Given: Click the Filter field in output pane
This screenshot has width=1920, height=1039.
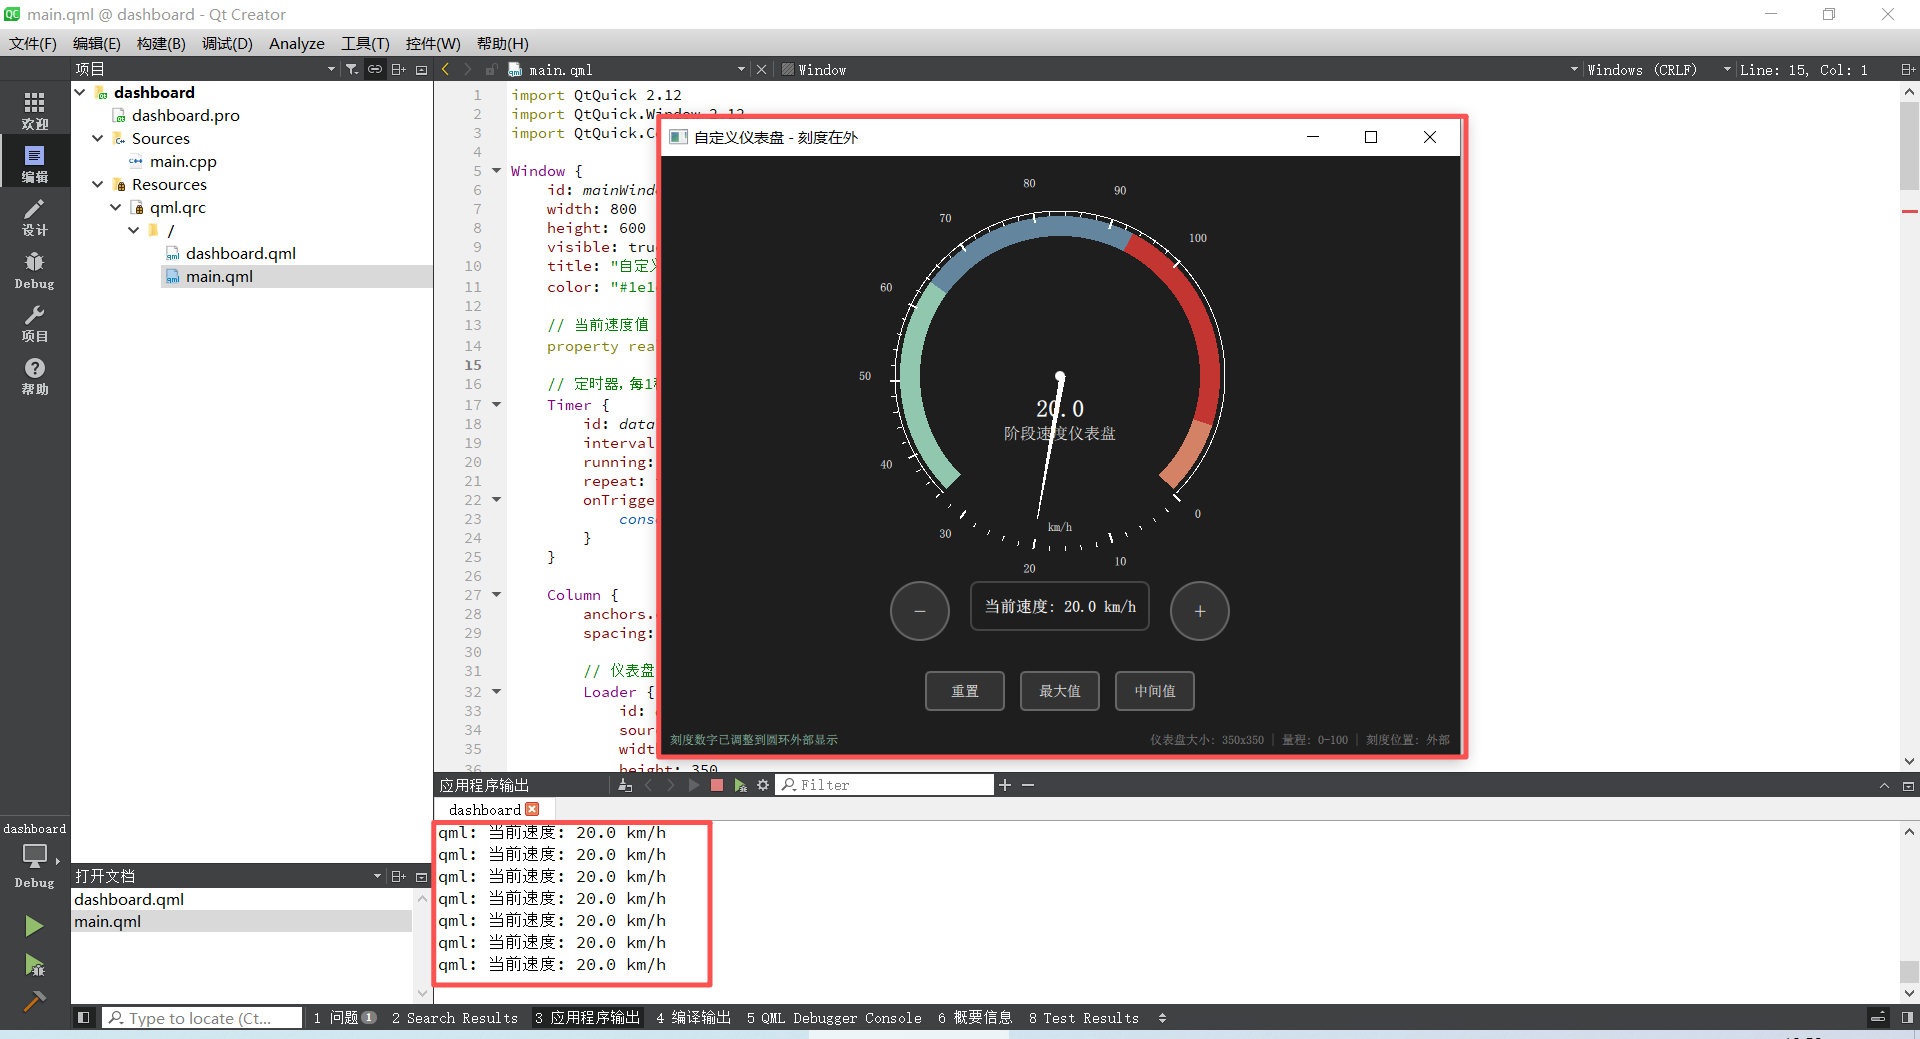Looking at the screenshot, I should coord(886,785).
